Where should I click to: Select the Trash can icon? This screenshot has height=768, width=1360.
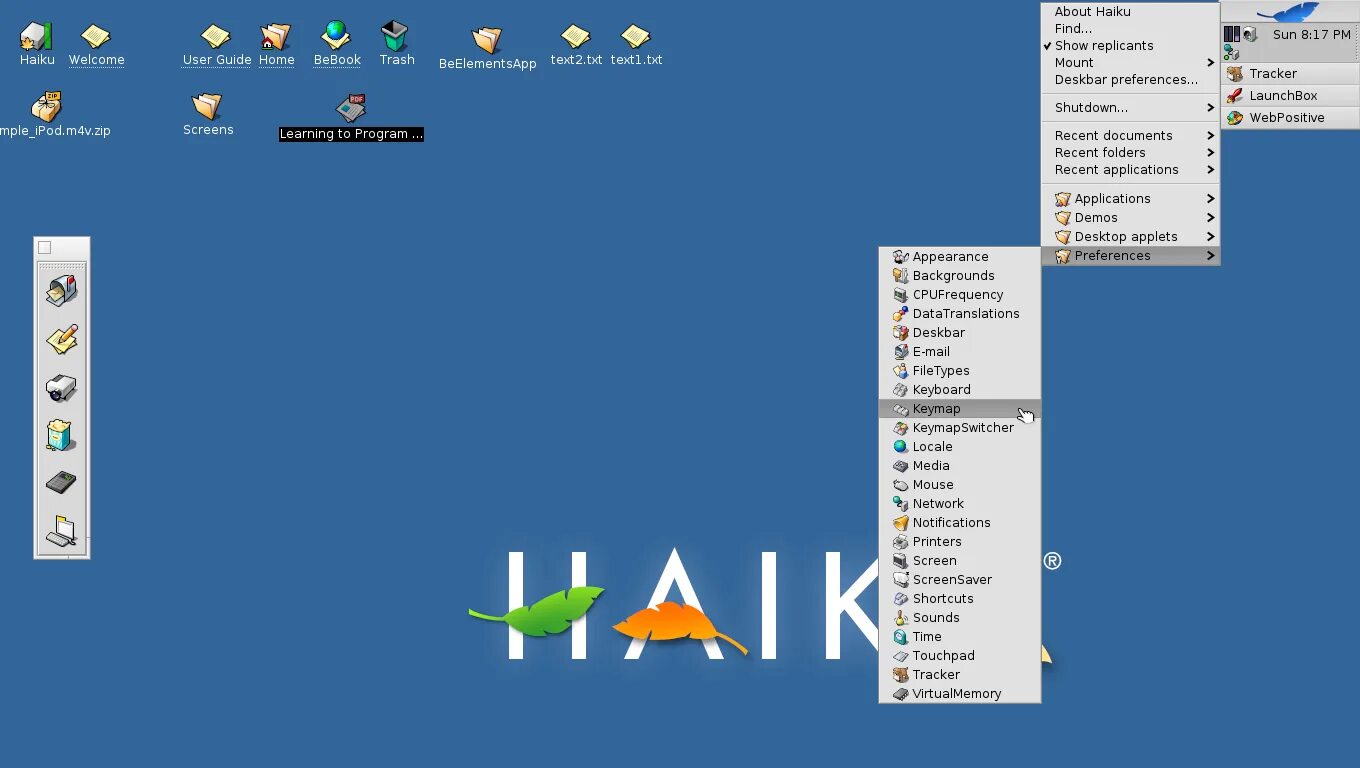pyautogui.click(x=395, y=36)
